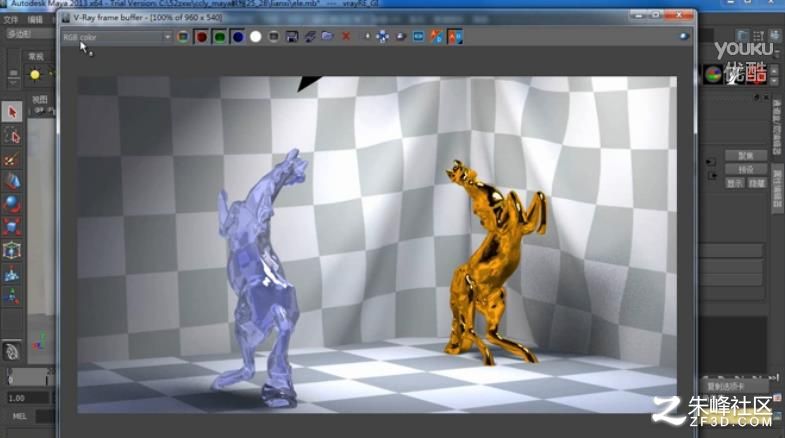This screenshot has height=438, width=785.
Task: Open the 视图 panel menu
Action: [x=40, y=100]
